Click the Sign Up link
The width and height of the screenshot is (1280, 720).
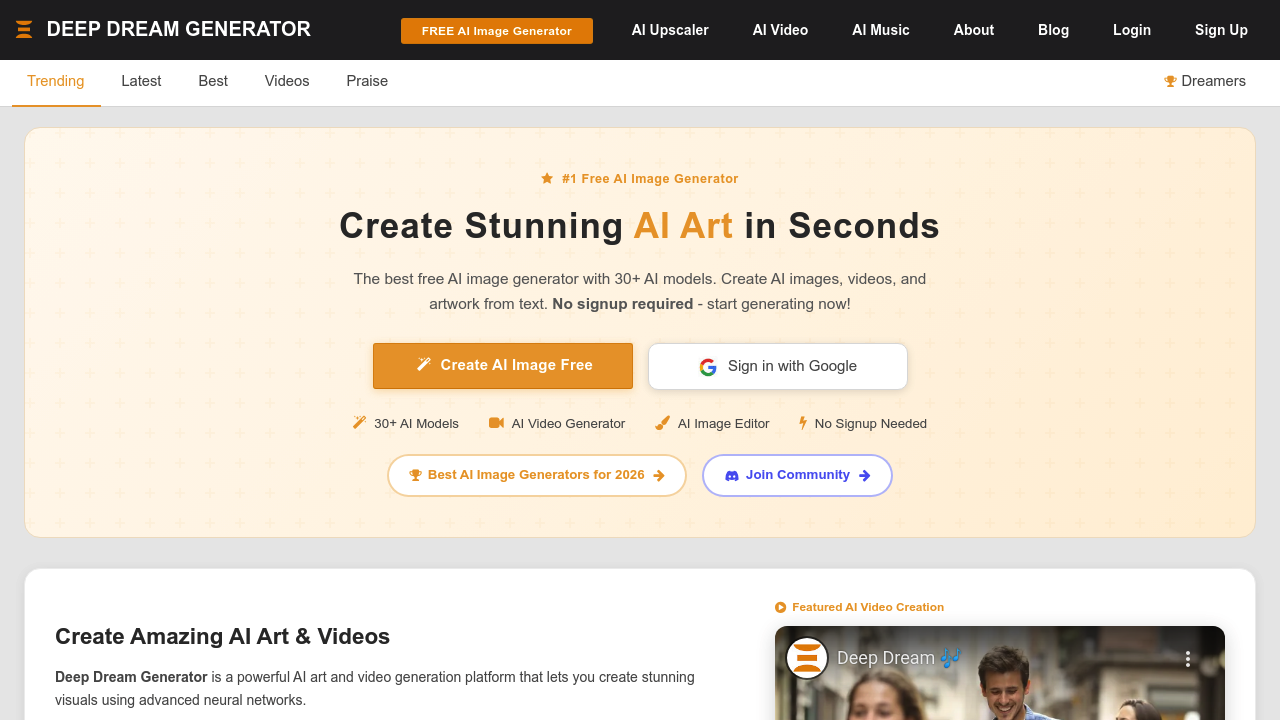(x=1221, y=30)
